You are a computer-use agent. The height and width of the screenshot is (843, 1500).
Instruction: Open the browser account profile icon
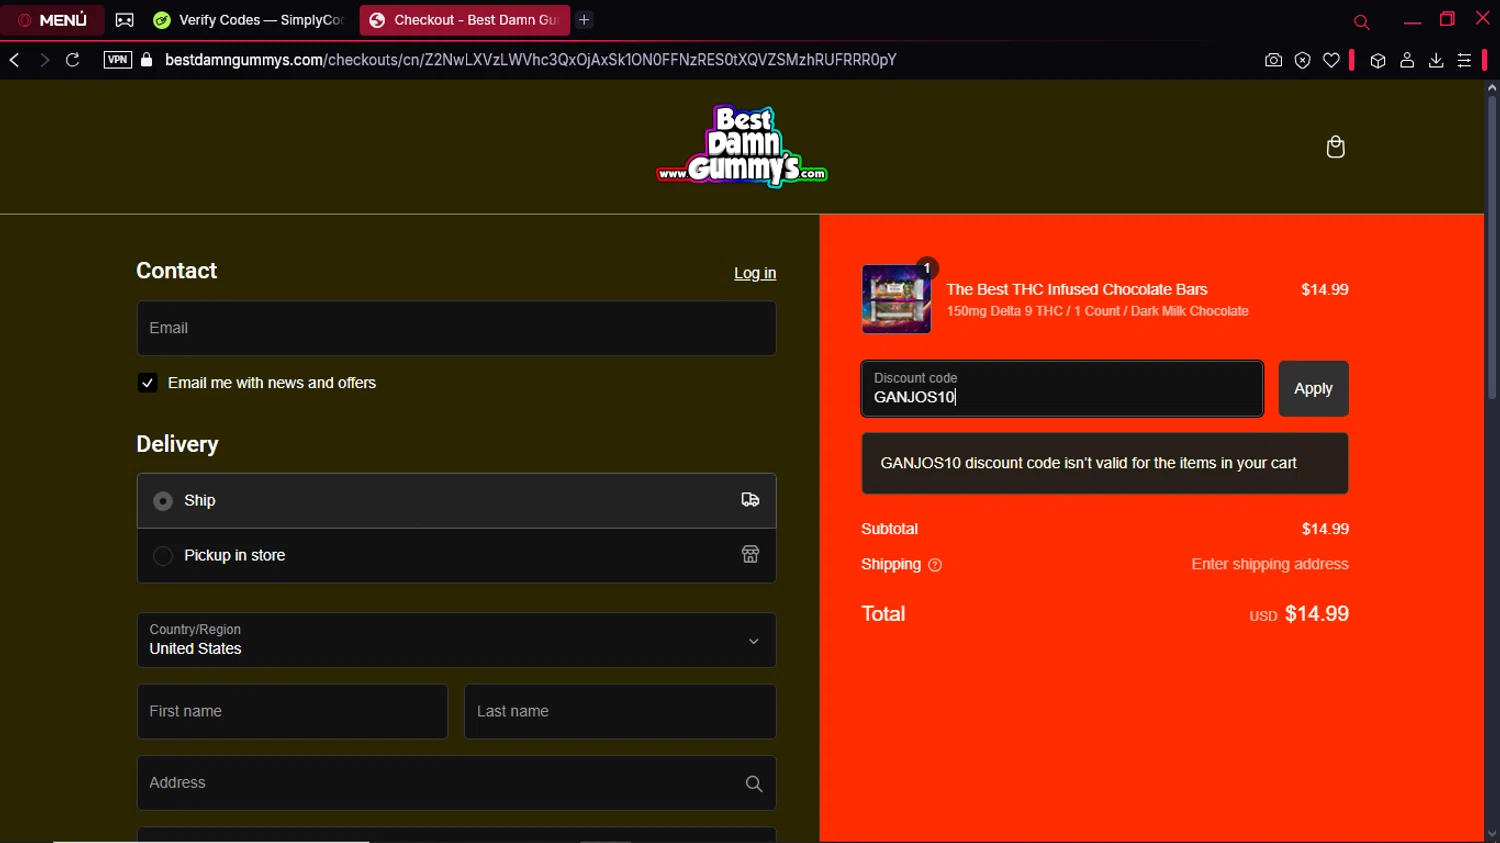1407,60
